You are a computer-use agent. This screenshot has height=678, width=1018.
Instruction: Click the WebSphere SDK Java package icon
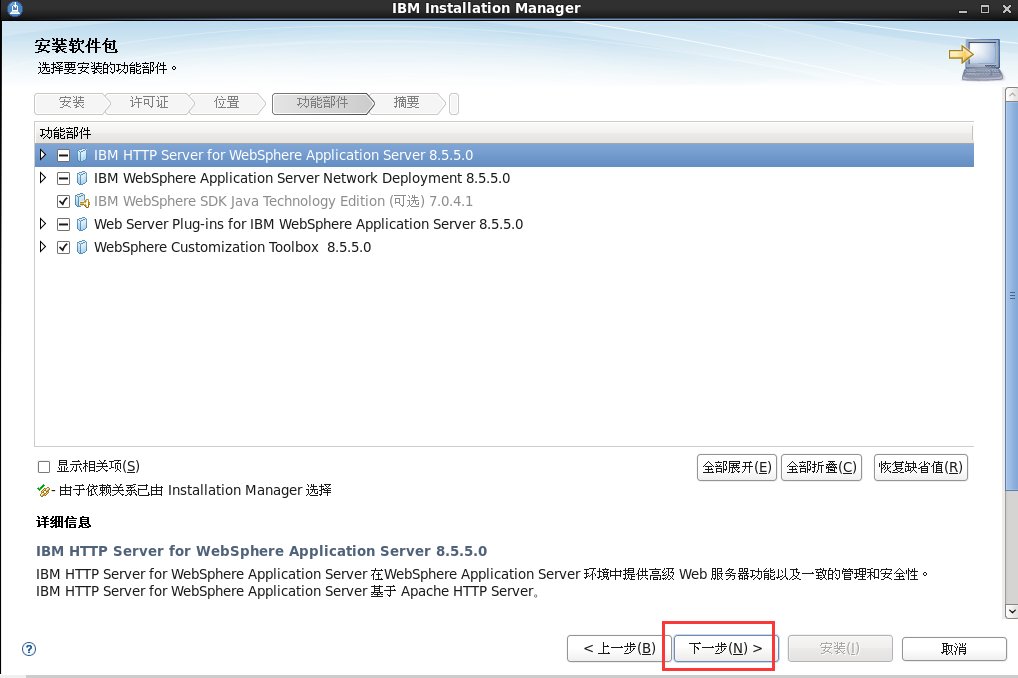tap(82, 201)
